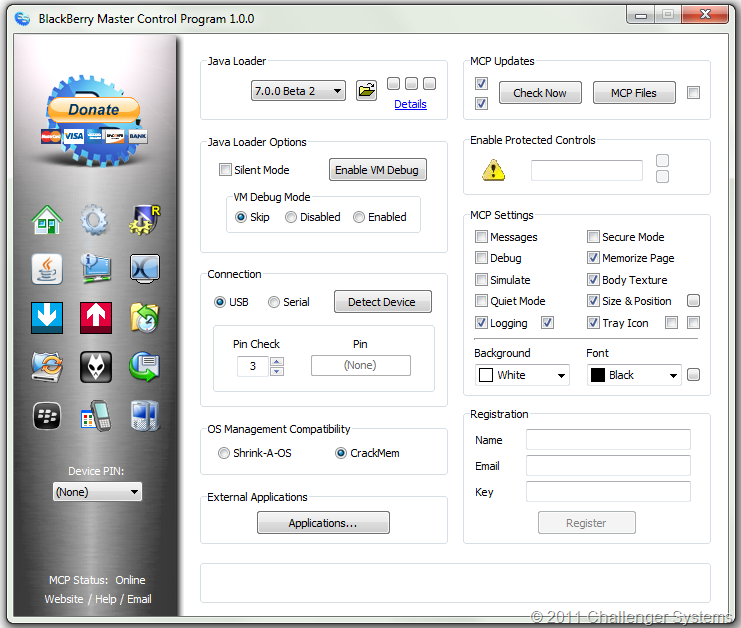Toggle the Debug checkbox

[x=481, y=258]
